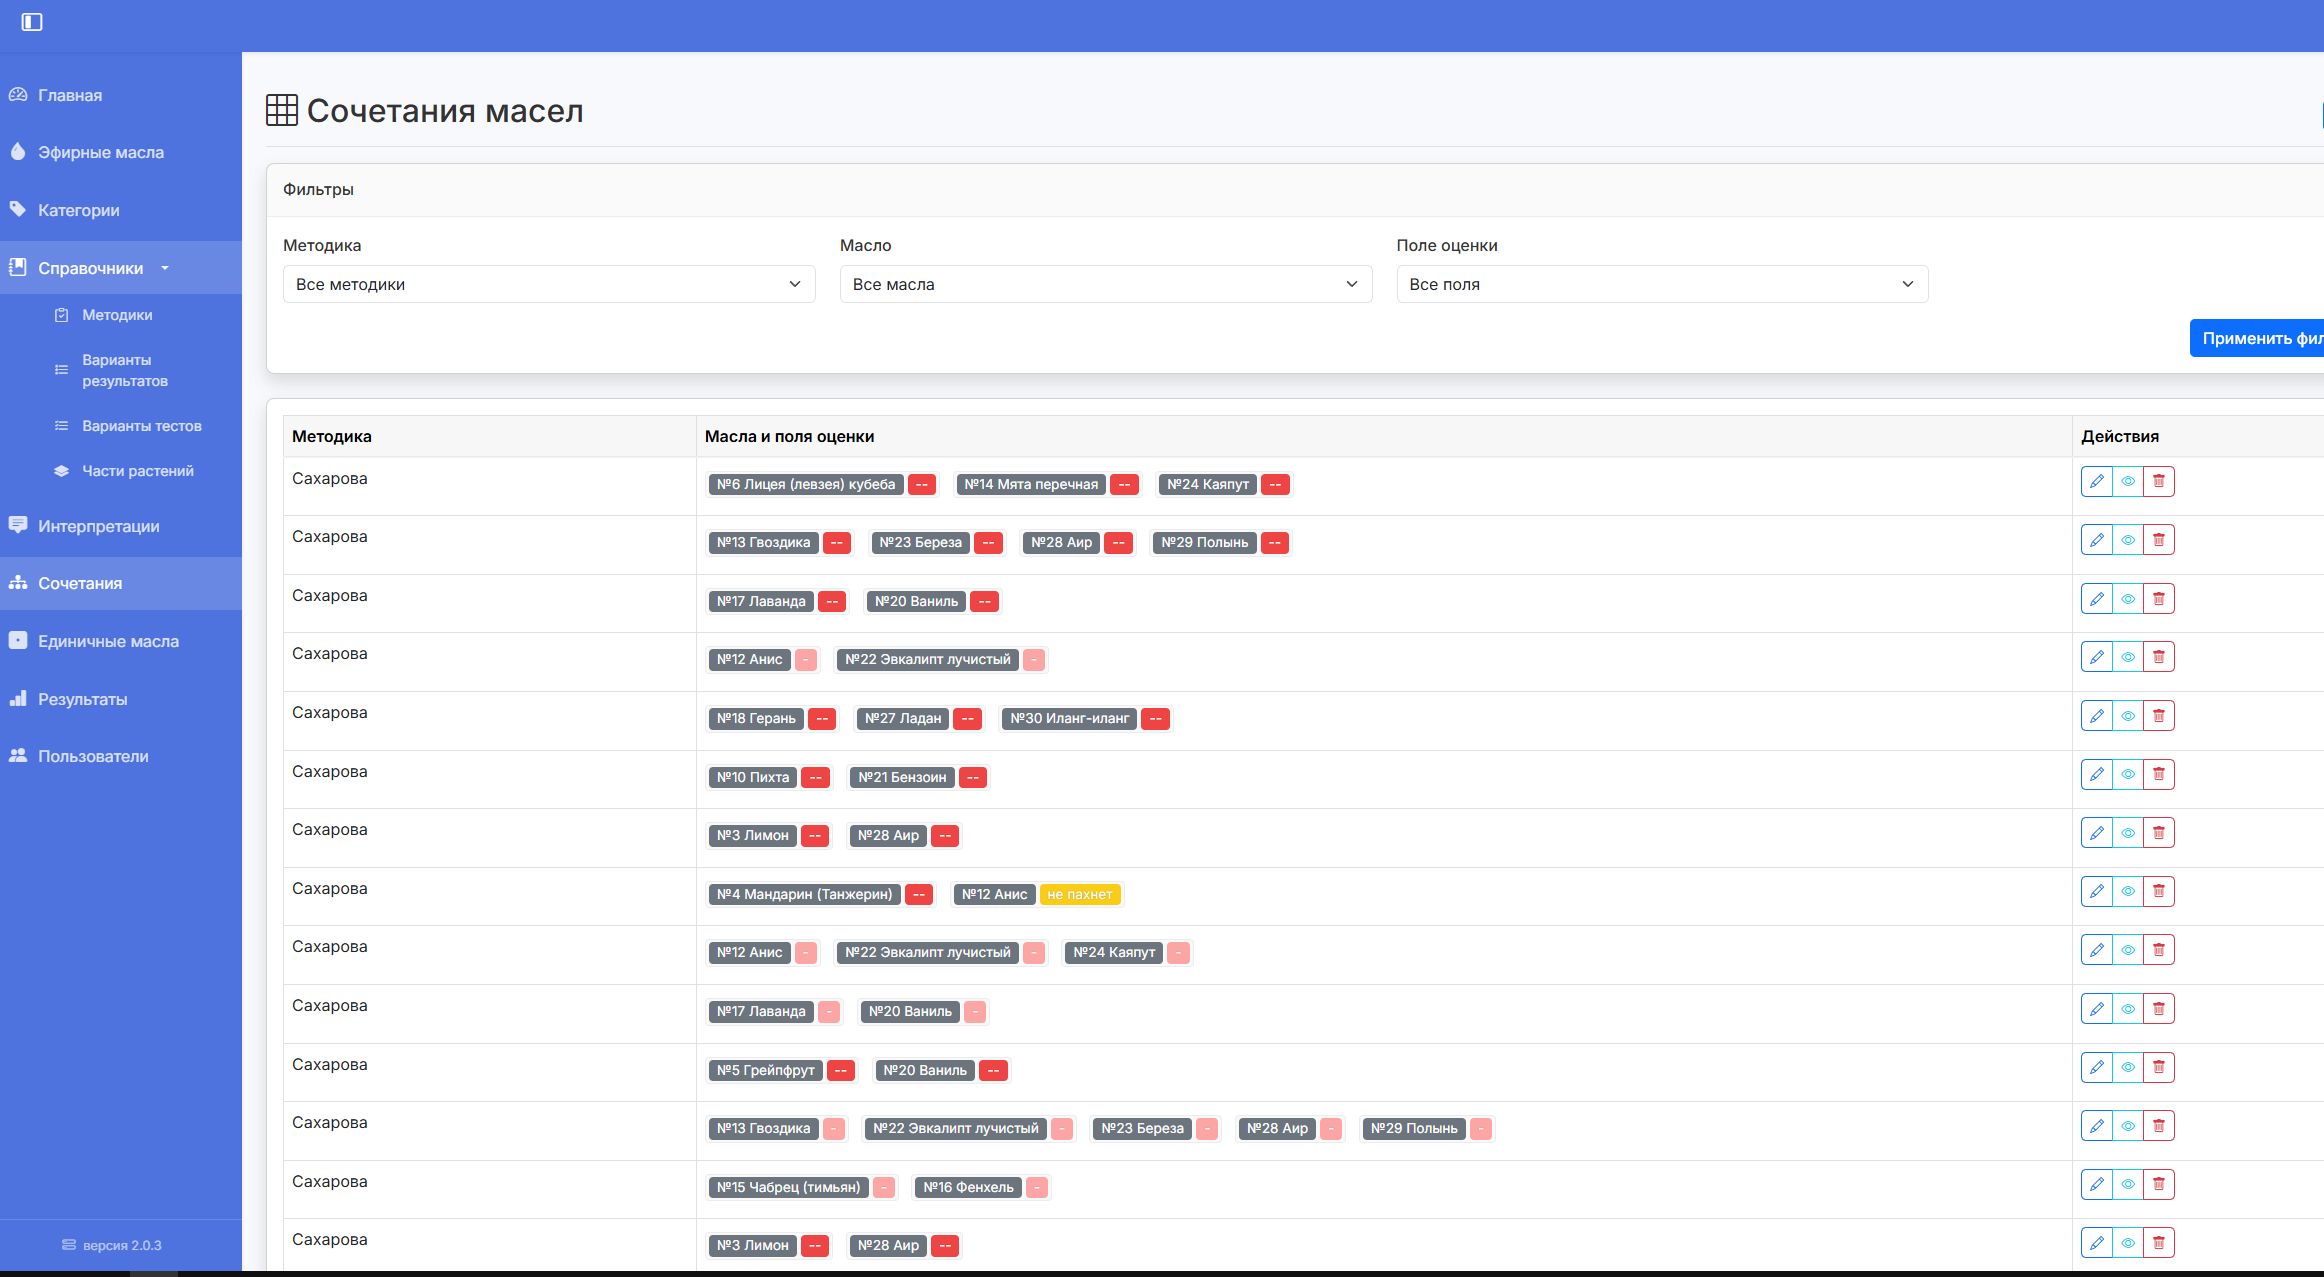Click edit icon for Грейпфрут Ваниль row
This screenshot has width=2324, height=1277.
tap(2096, 1067)
